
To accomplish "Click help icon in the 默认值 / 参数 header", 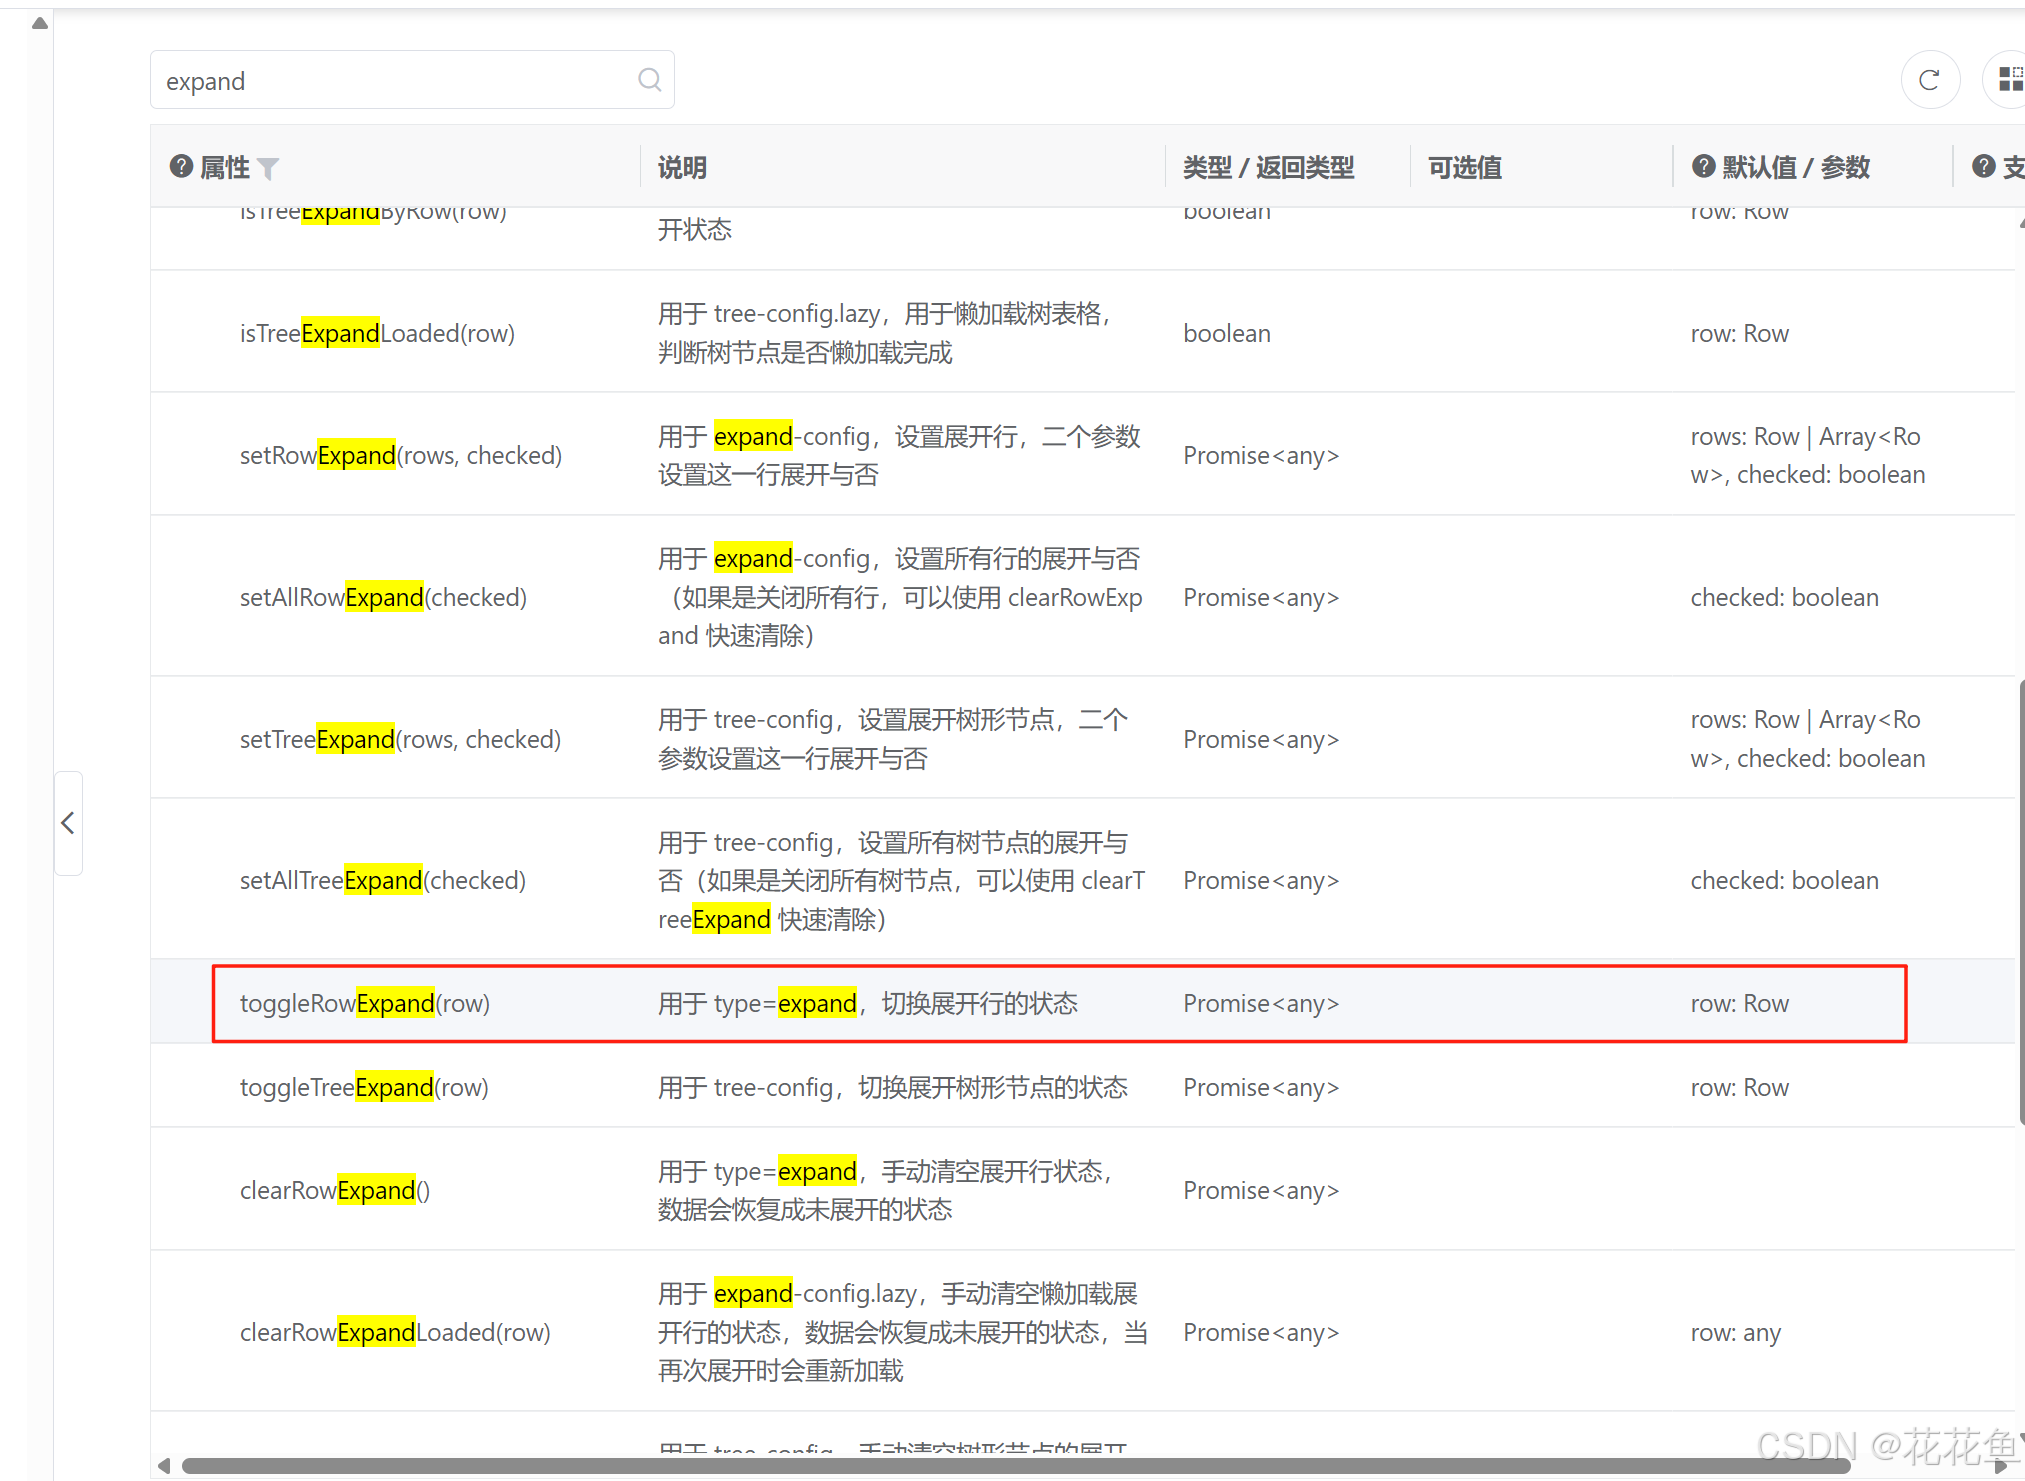I will (x=1703, y=166).
